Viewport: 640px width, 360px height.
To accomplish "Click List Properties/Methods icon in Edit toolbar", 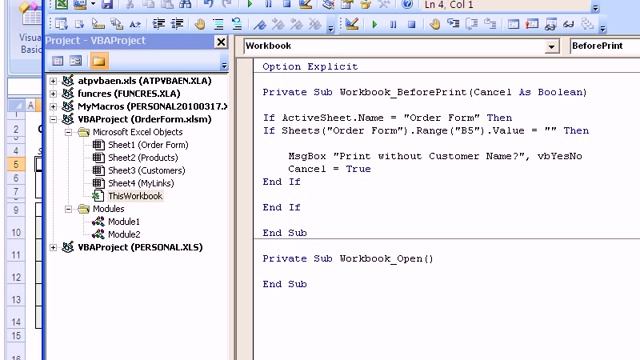I will 61,24.
